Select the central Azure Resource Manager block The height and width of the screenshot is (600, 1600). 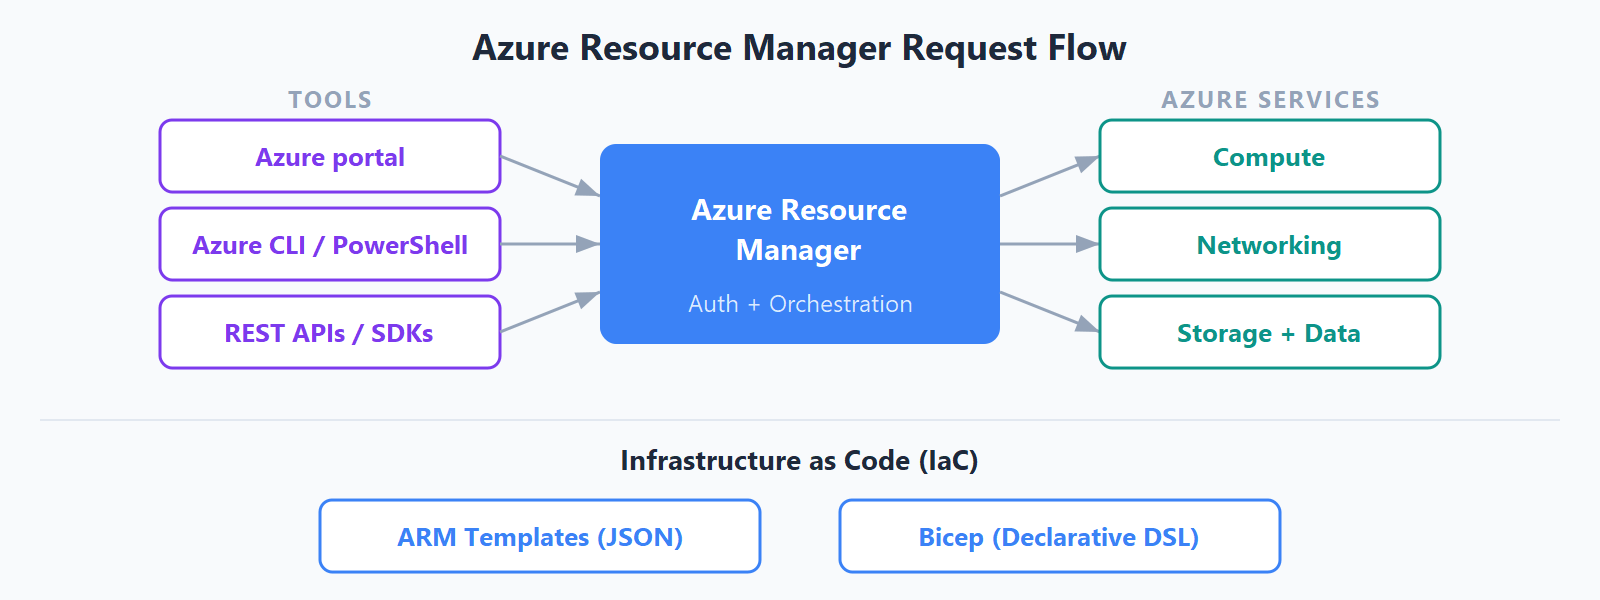click(x=800, y=244)
